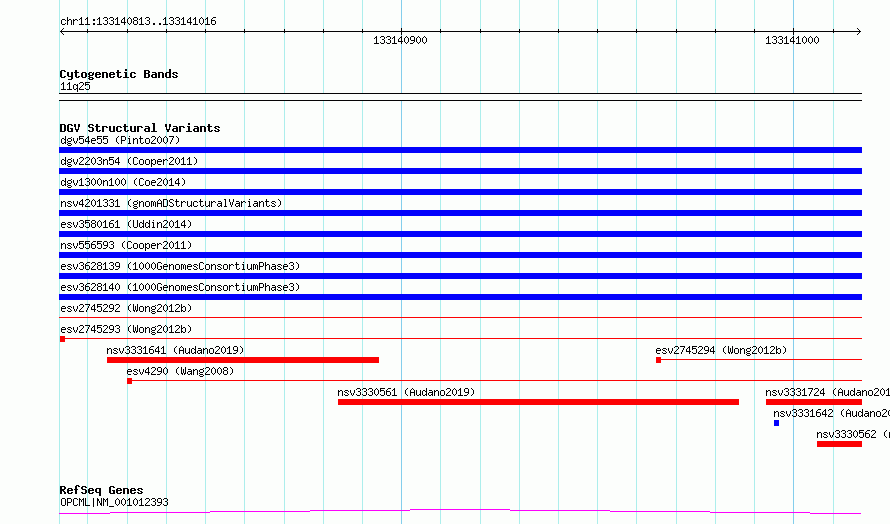This screenshot has width=890, height=524.
Task: Click the esv4290 (Wang2008) red start square
Action: click(x=129, y=381)
